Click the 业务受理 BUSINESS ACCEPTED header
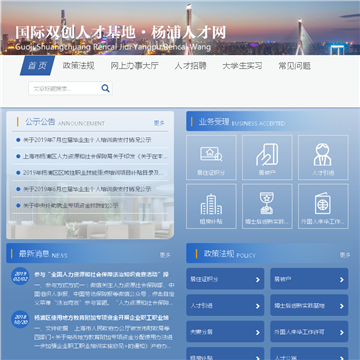Viewport: 360px width, 360px height. click(x=242, y=122)
